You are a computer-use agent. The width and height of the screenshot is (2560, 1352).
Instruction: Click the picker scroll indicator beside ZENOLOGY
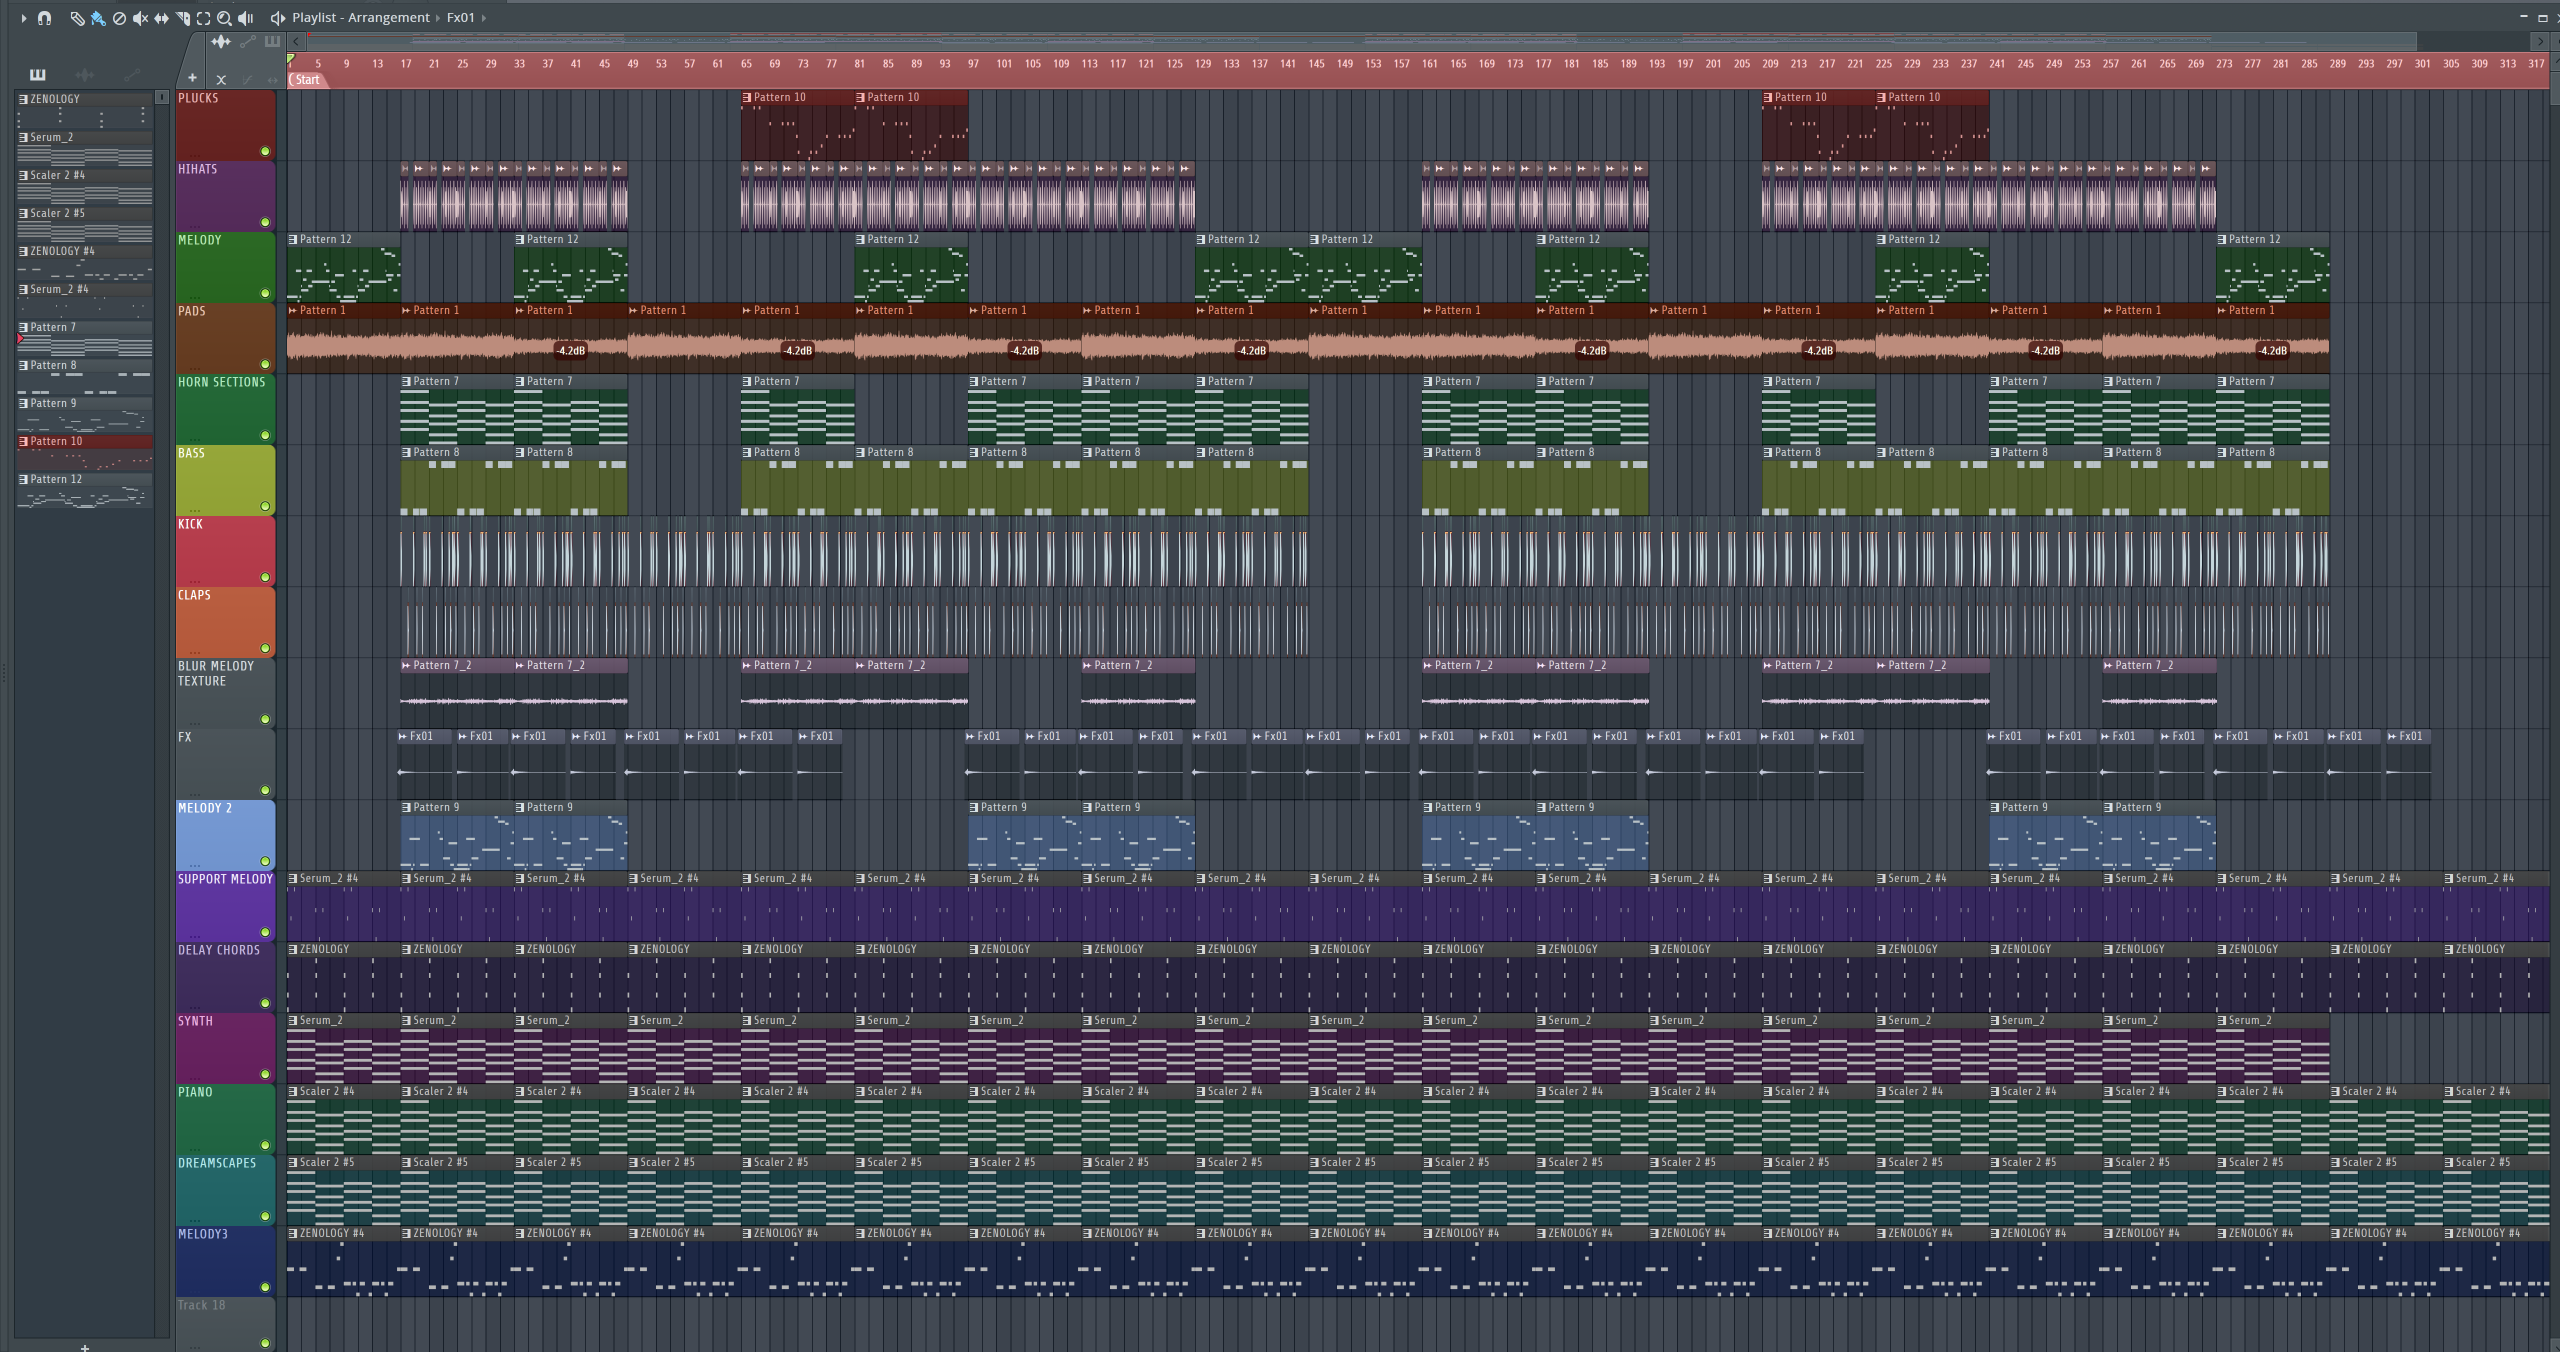162,97
